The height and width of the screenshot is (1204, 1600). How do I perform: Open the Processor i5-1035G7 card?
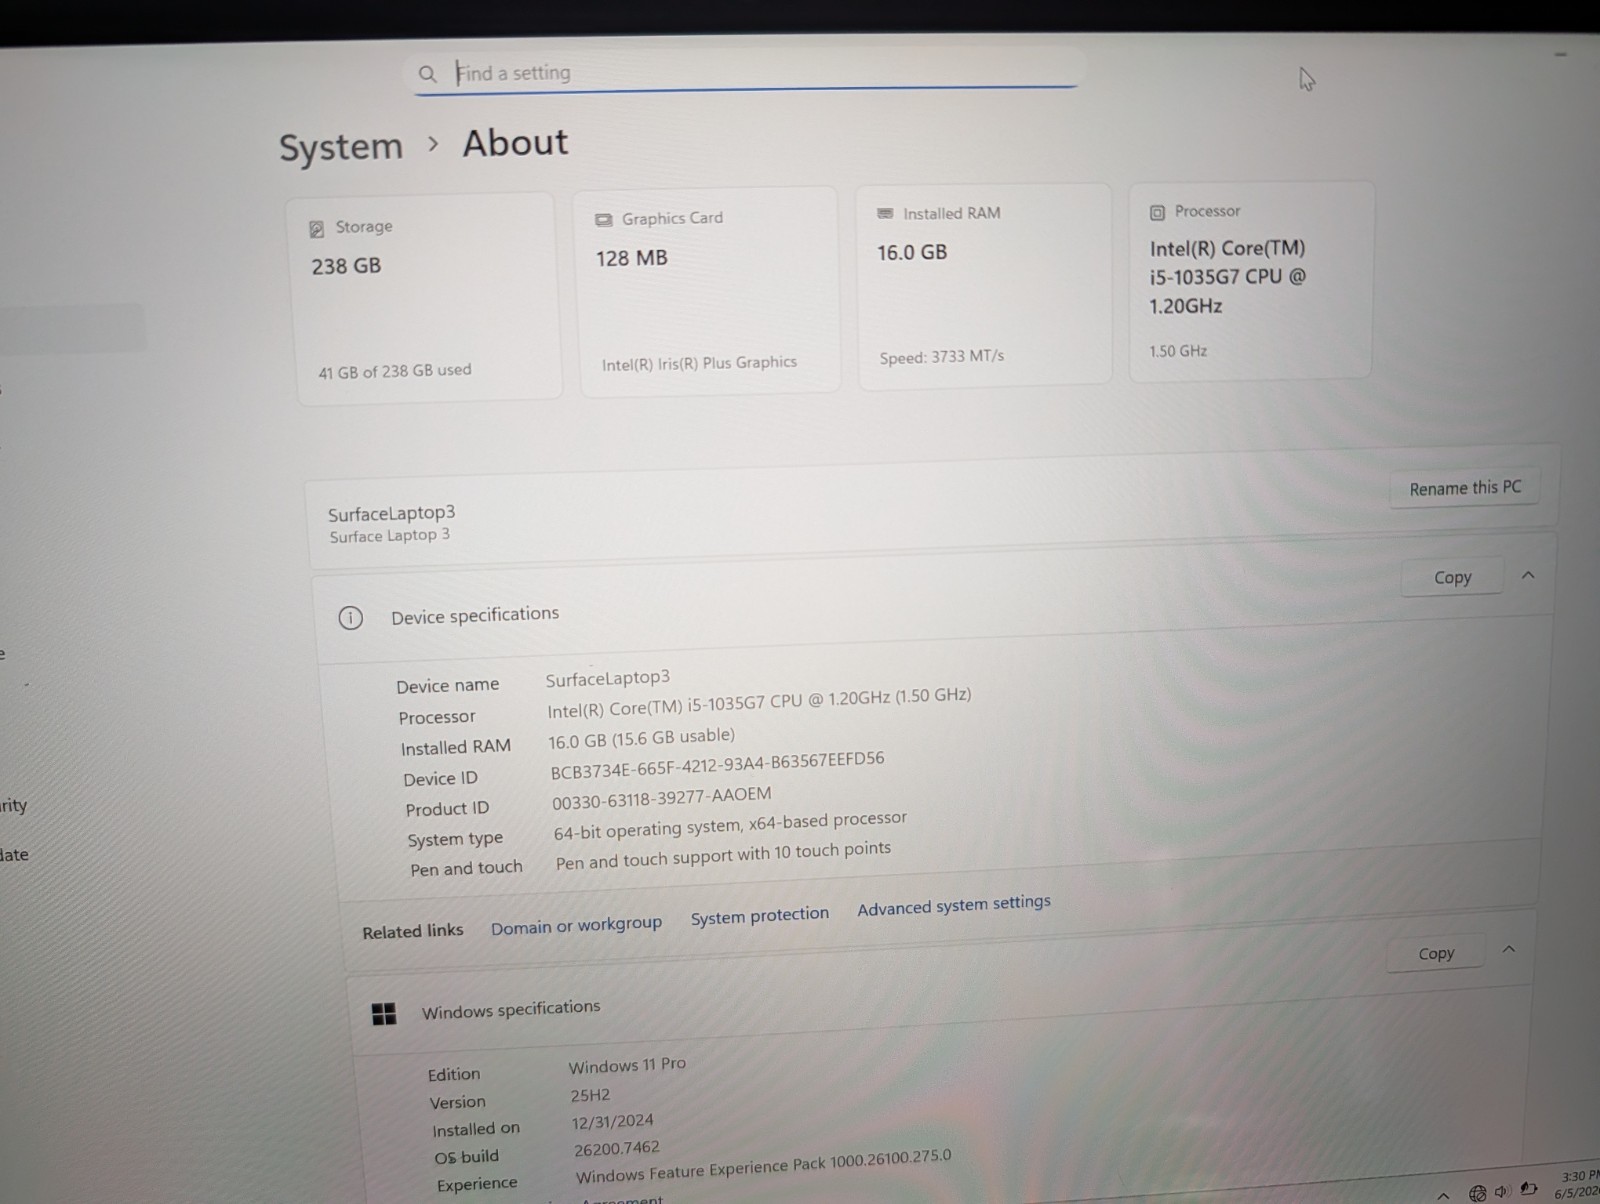pos(1250,281)
